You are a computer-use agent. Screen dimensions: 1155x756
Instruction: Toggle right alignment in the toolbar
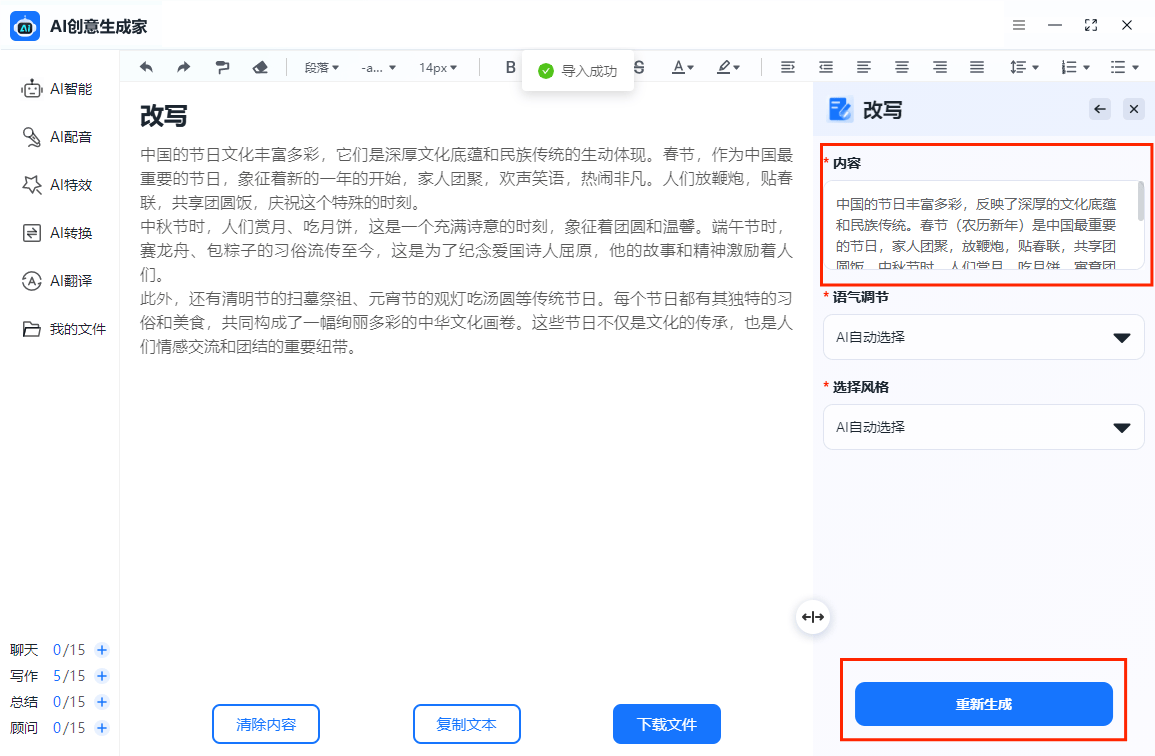[x=939, y=66]
